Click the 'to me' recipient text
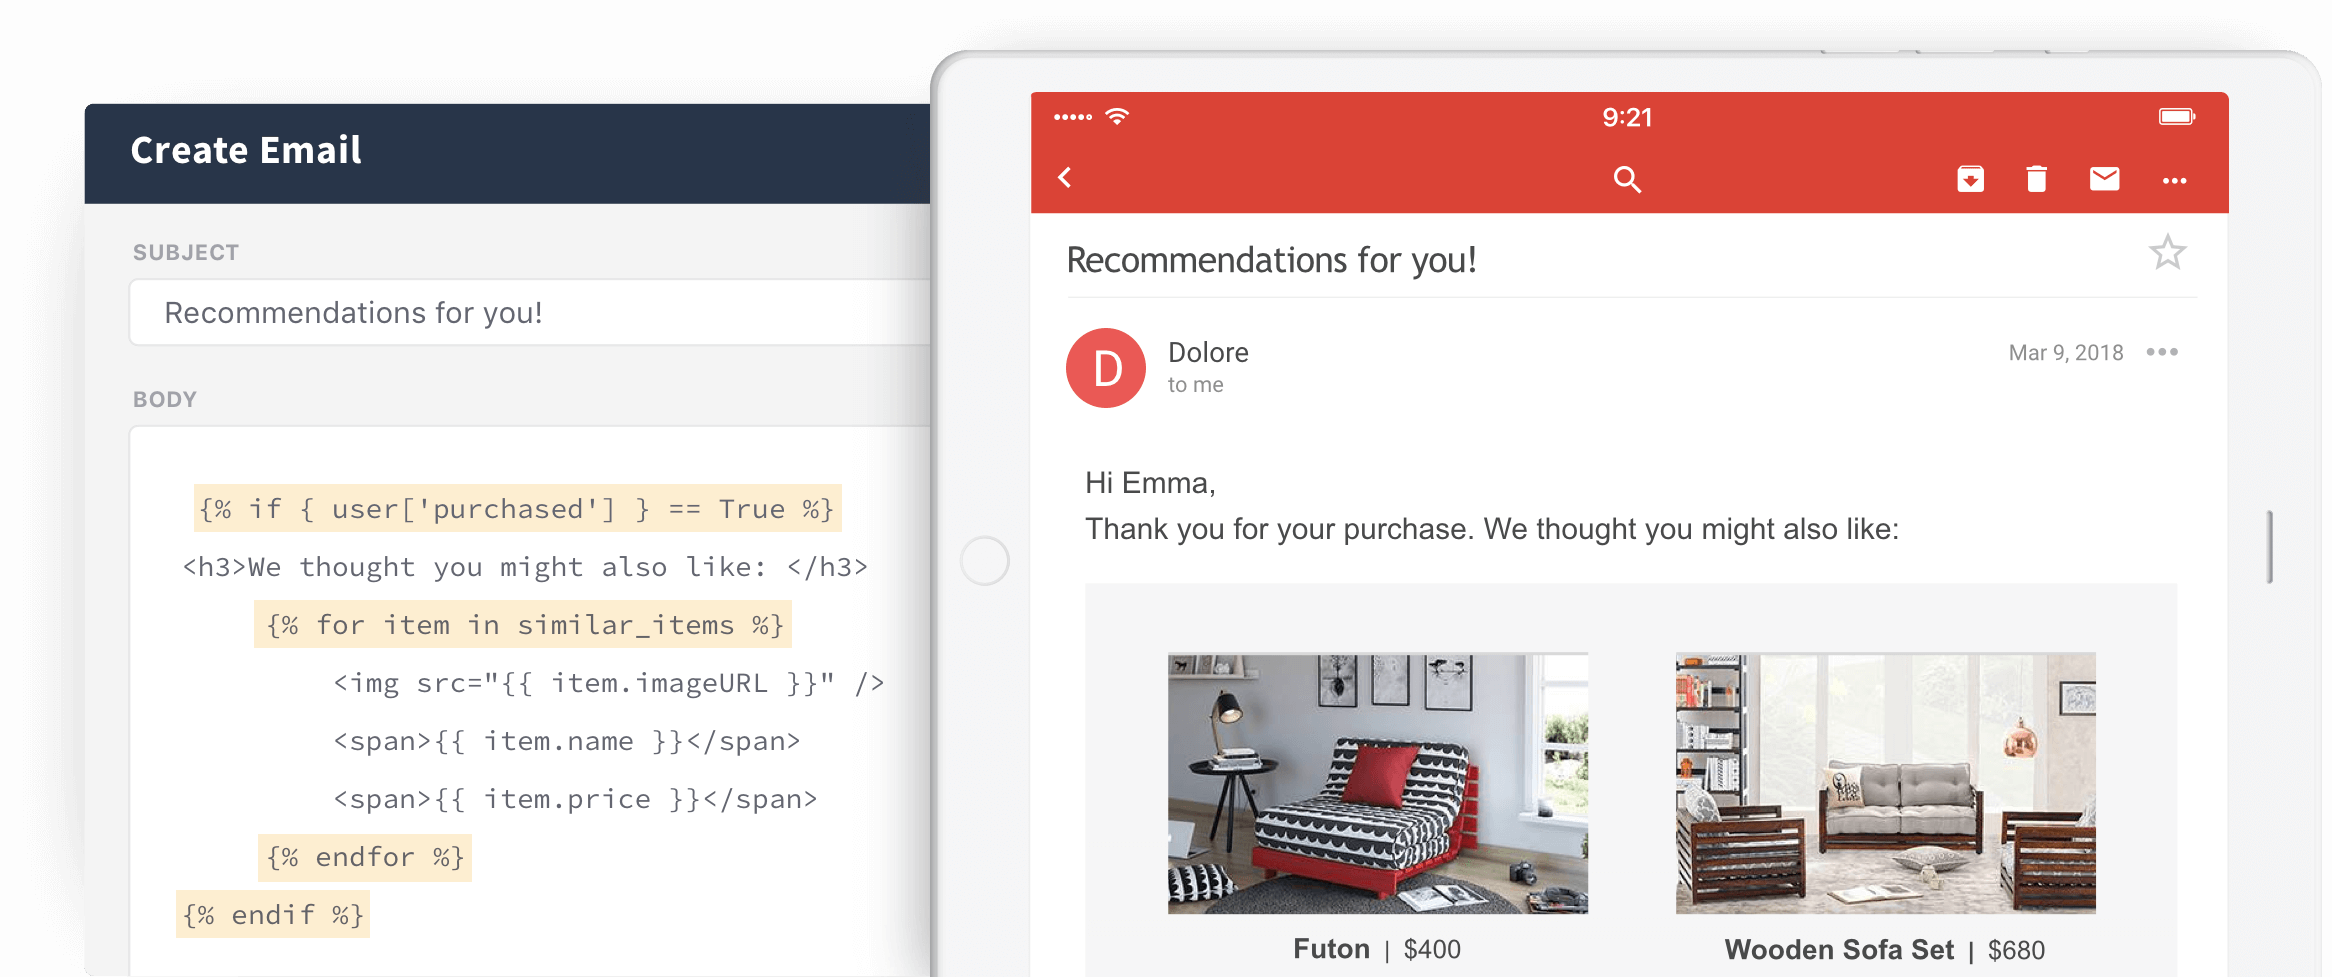 (x=1195, y=385)
